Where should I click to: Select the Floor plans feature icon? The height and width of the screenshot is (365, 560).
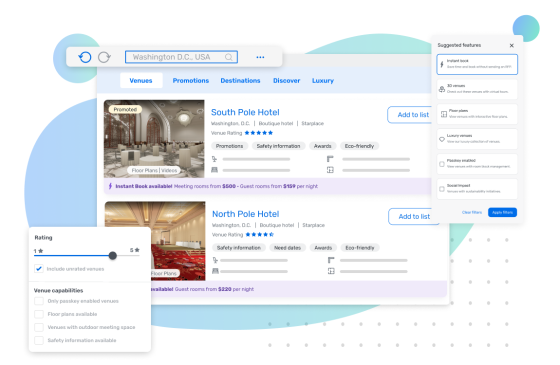click(444, 114)
